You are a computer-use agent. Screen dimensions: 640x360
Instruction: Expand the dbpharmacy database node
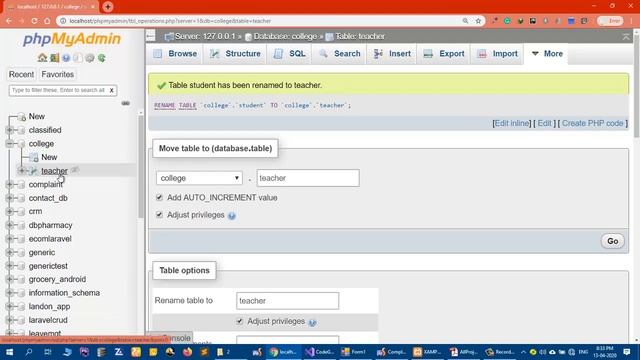tap(9, 225)
